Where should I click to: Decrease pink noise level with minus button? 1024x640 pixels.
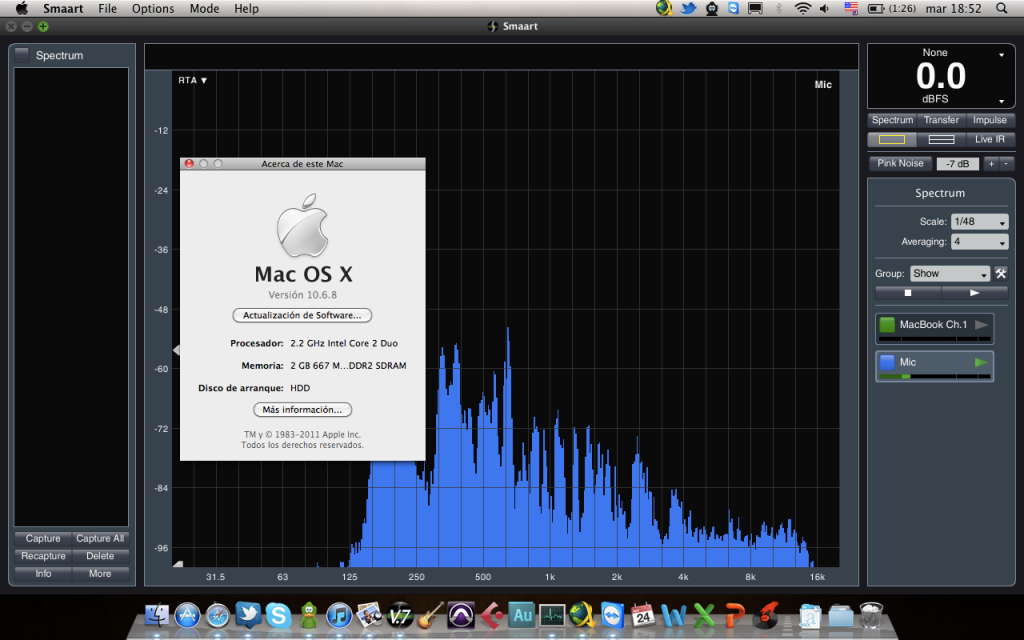point(1006,164)
